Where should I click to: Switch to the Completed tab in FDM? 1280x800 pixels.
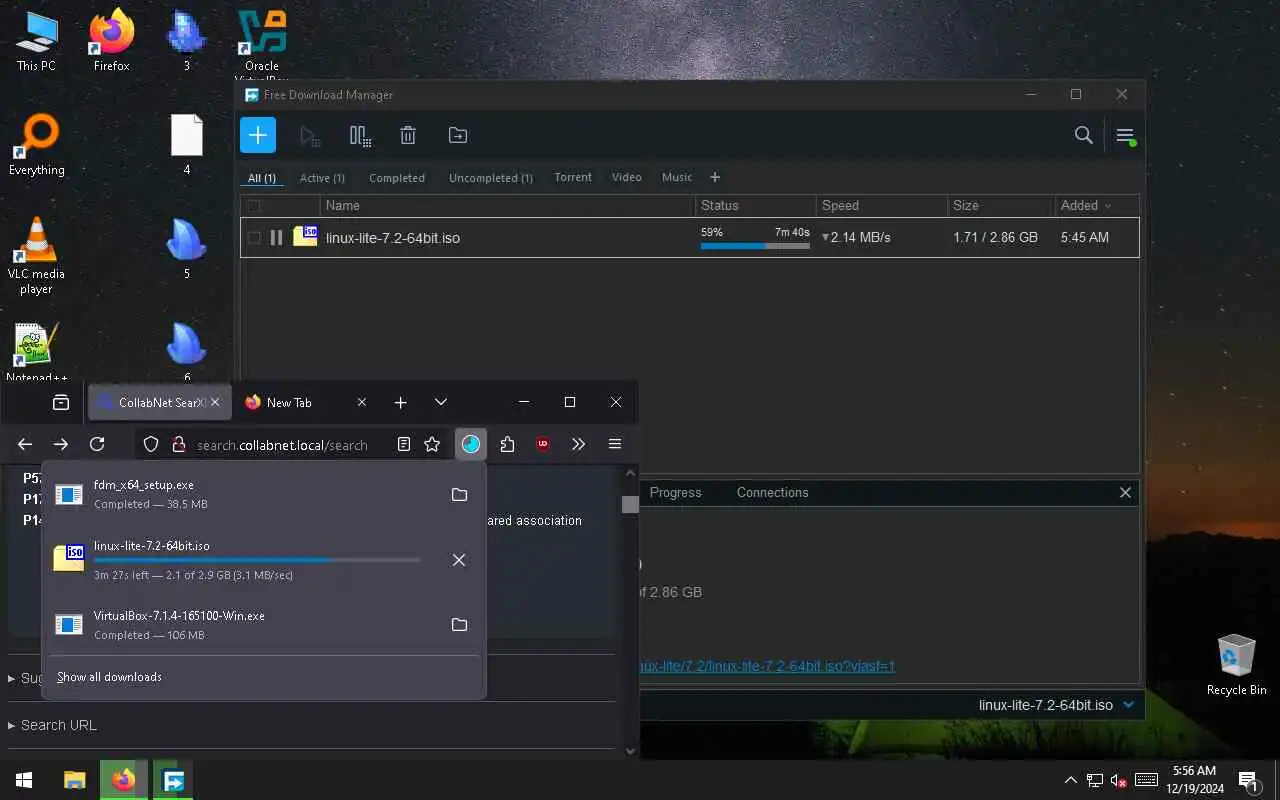397,178
